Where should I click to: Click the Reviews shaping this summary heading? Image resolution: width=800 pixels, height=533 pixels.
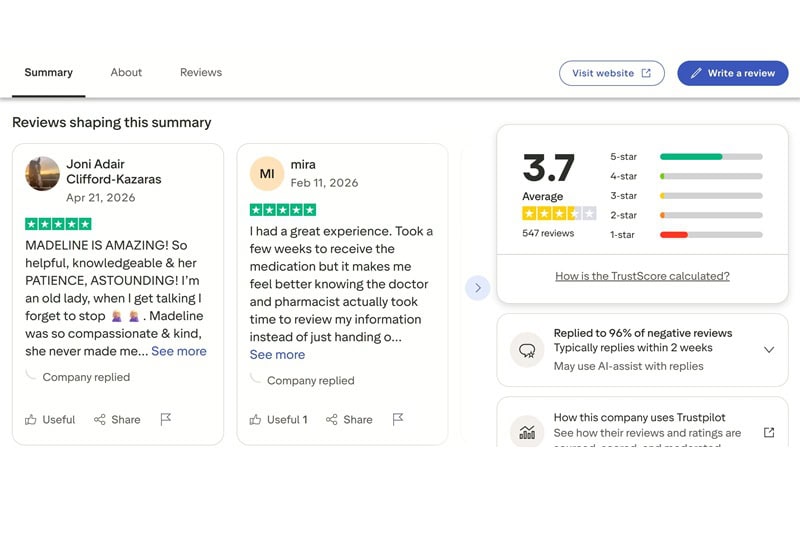(x=112, y=122)
